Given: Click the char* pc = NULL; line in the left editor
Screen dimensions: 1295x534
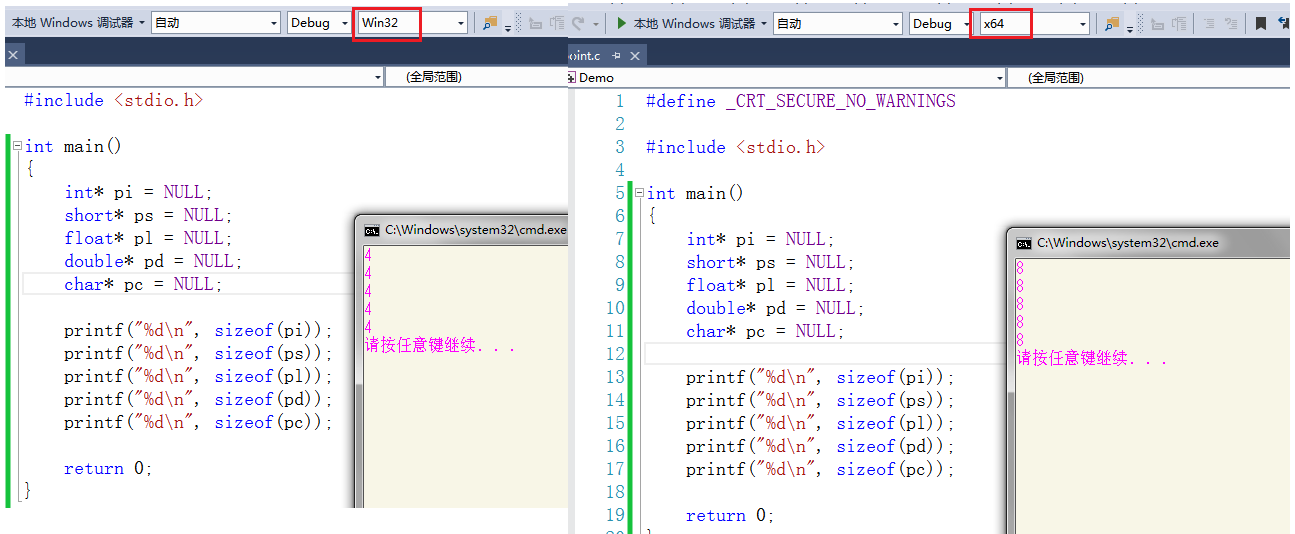Looking at the screenshot, I should click(x=143, y=284).
